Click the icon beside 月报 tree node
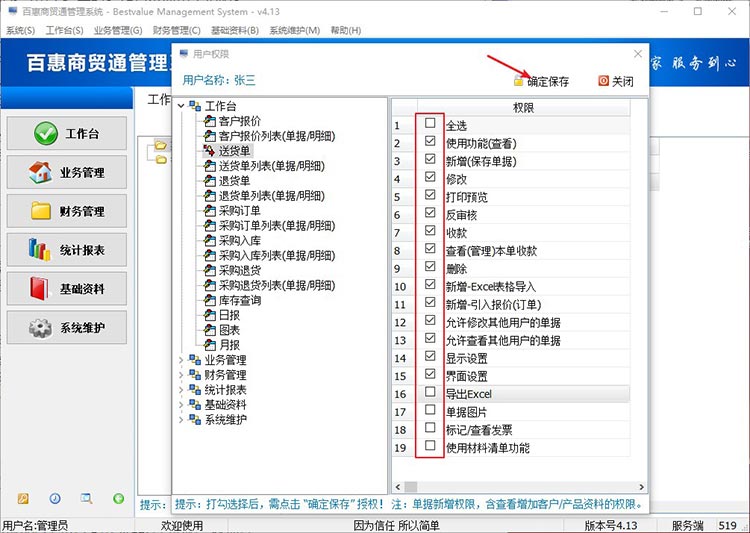Screen dimensions: 750x533 tap(210, 345)
